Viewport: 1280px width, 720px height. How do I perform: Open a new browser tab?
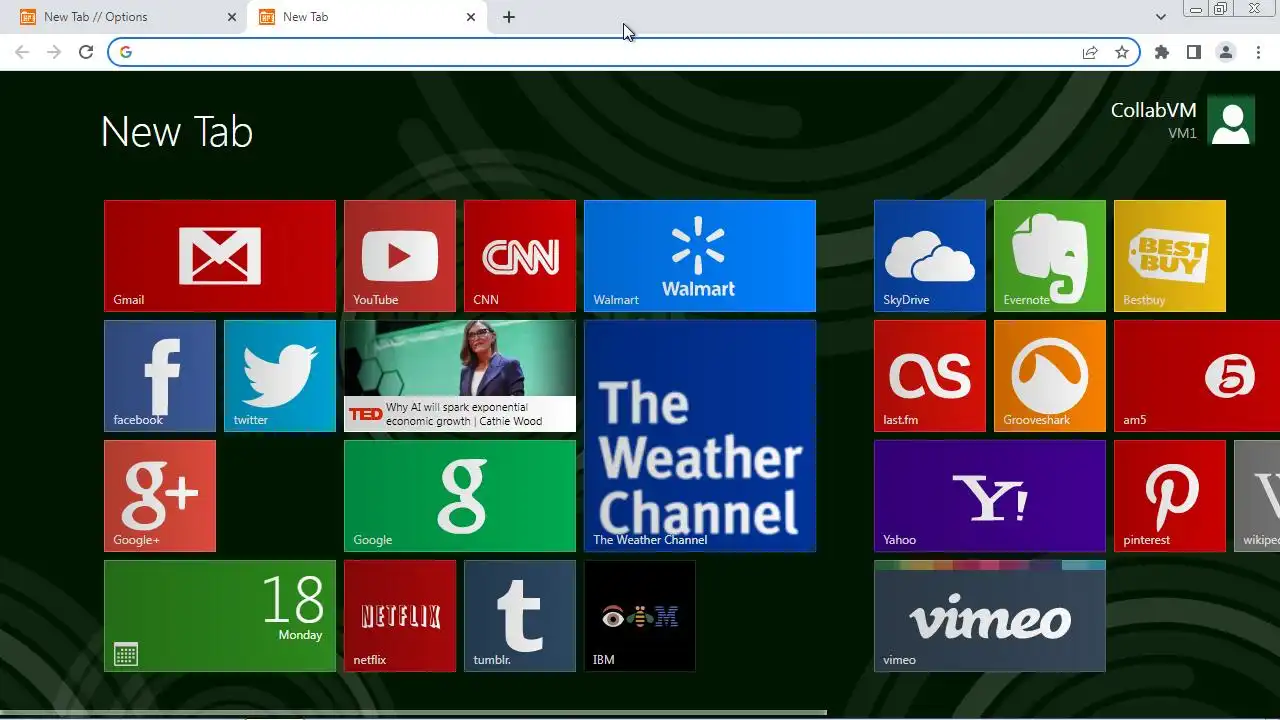(509, 17)
